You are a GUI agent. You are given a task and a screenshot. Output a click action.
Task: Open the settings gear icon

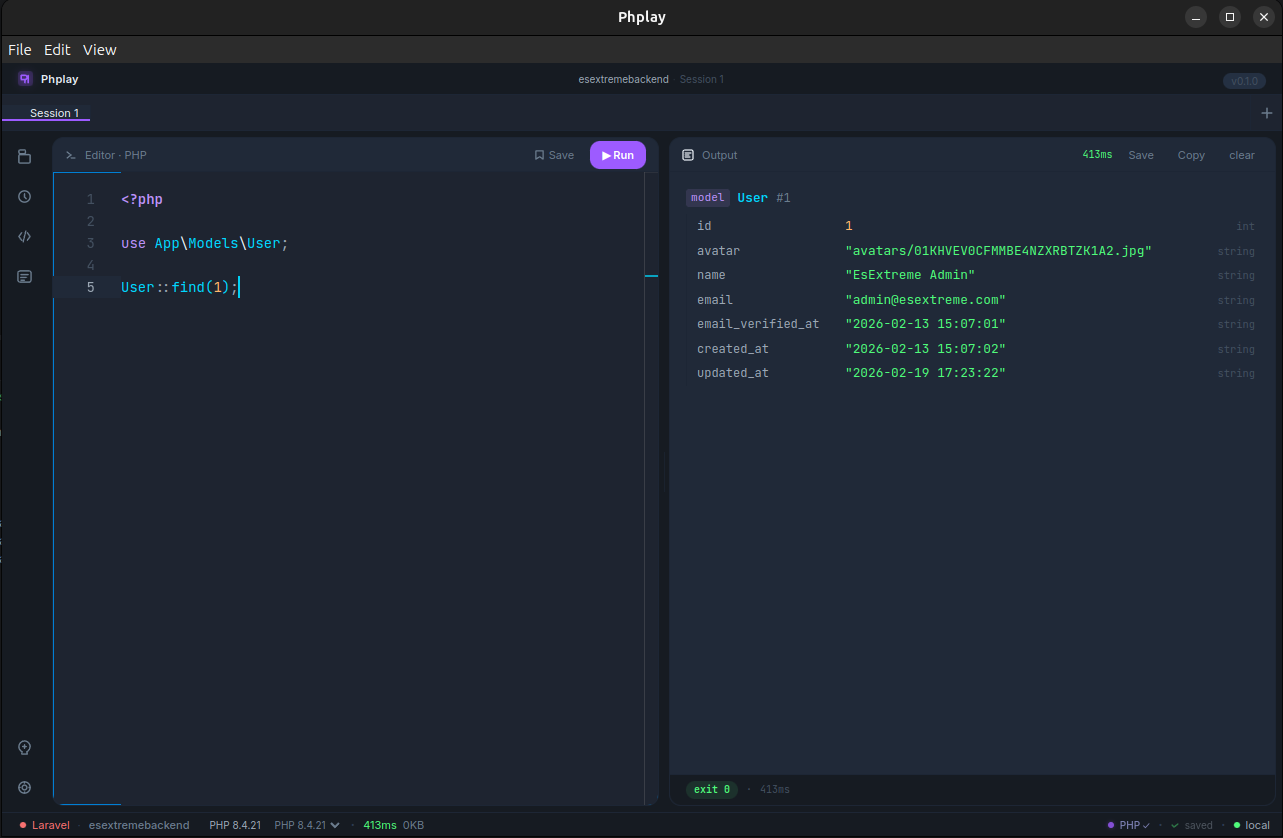coord(25,787)
